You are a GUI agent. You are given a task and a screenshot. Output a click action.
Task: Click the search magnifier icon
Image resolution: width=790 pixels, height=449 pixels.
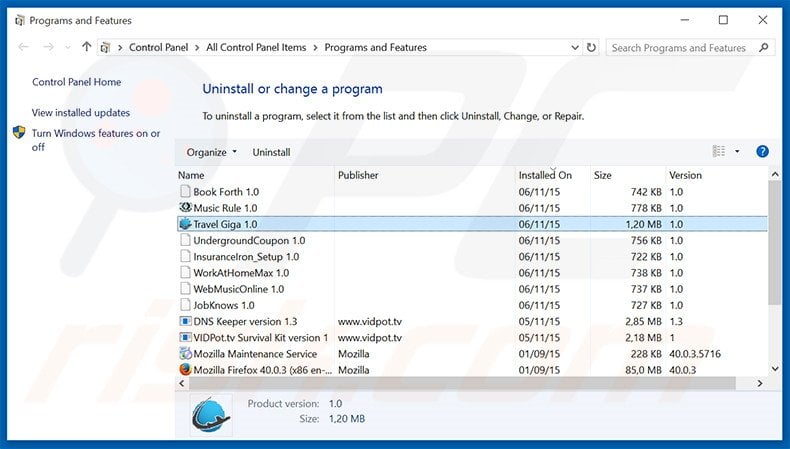[764, 48]
